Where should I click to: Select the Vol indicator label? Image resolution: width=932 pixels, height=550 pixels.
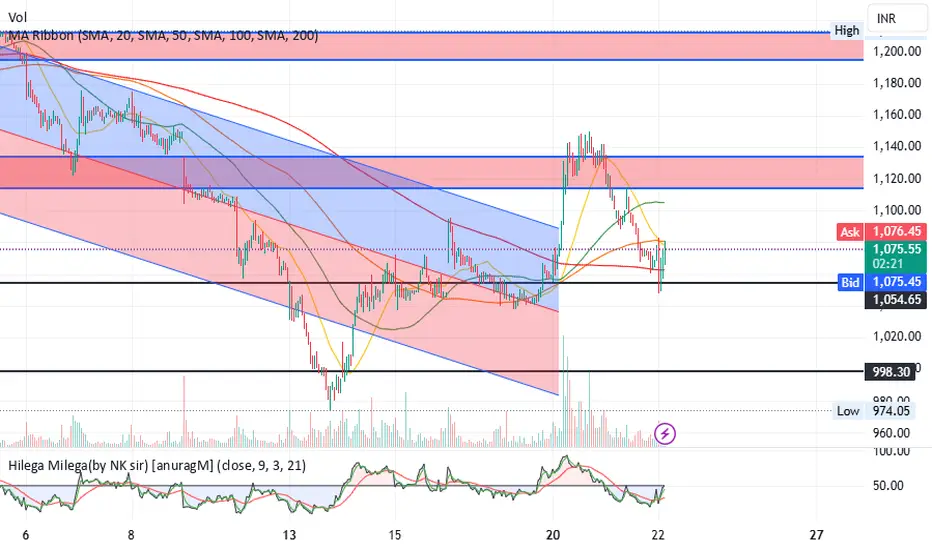coord(17,18)
